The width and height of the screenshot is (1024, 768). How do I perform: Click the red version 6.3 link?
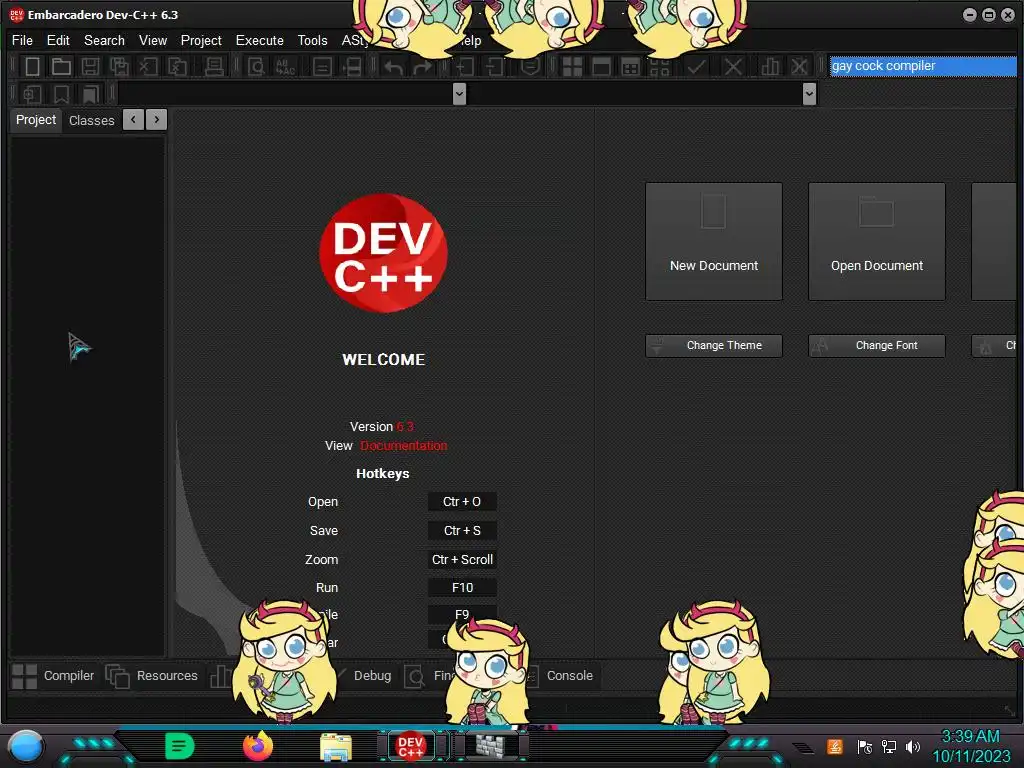point(405,426)
